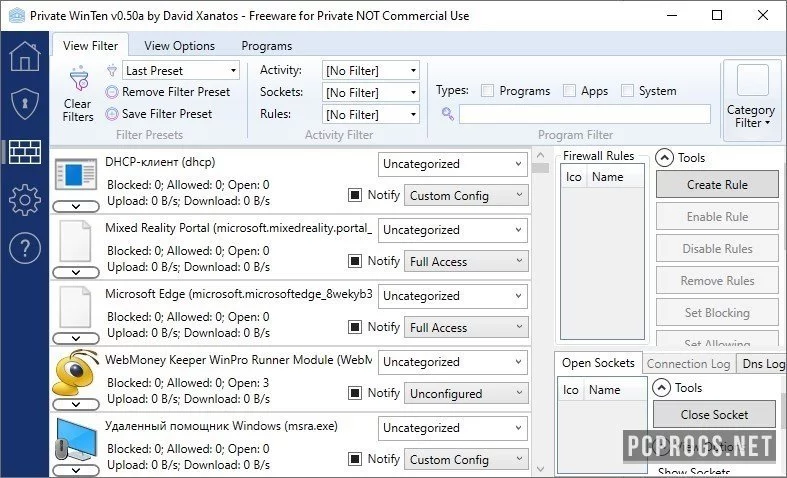Expand the WebMoney Keeper row details
787x478 pixels.
[76, 404]
